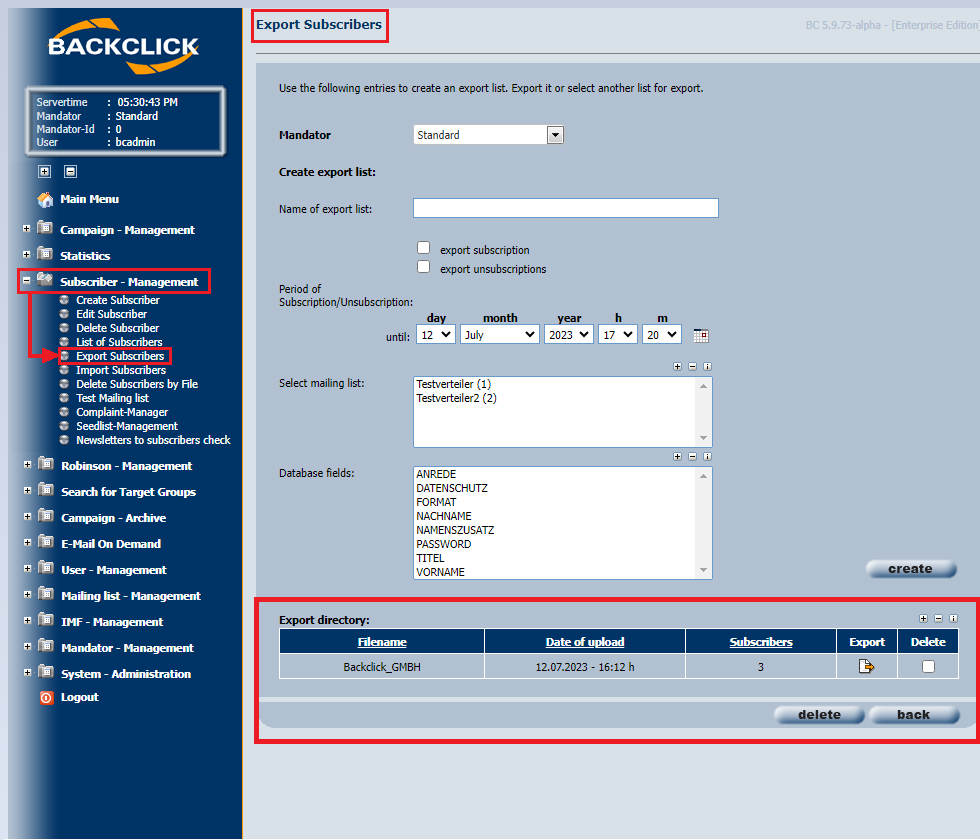Viewport: 980px width, 840px height.
Task: Click the Logout power icon
Action: click(46, 698)
